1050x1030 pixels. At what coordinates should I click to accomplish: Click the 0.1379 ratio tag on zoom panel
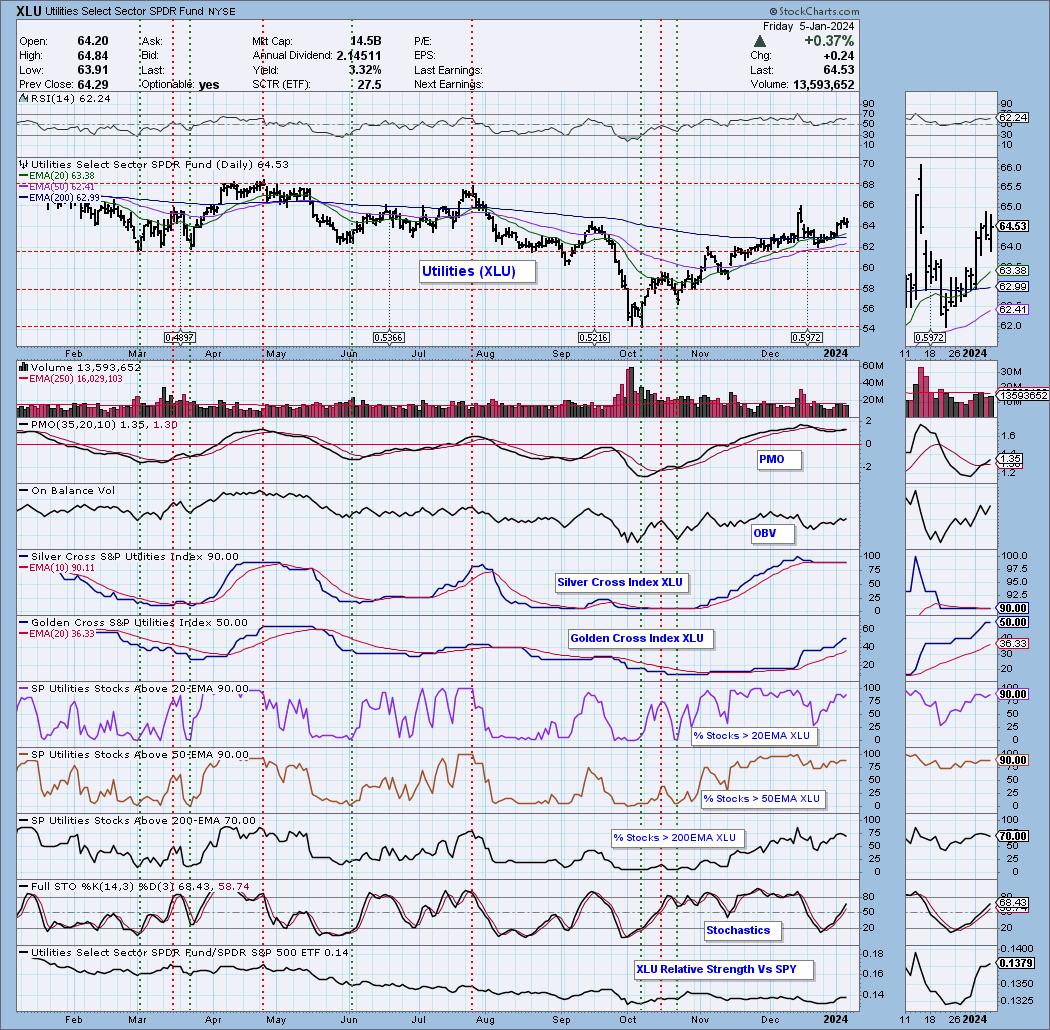point(1015,963)
